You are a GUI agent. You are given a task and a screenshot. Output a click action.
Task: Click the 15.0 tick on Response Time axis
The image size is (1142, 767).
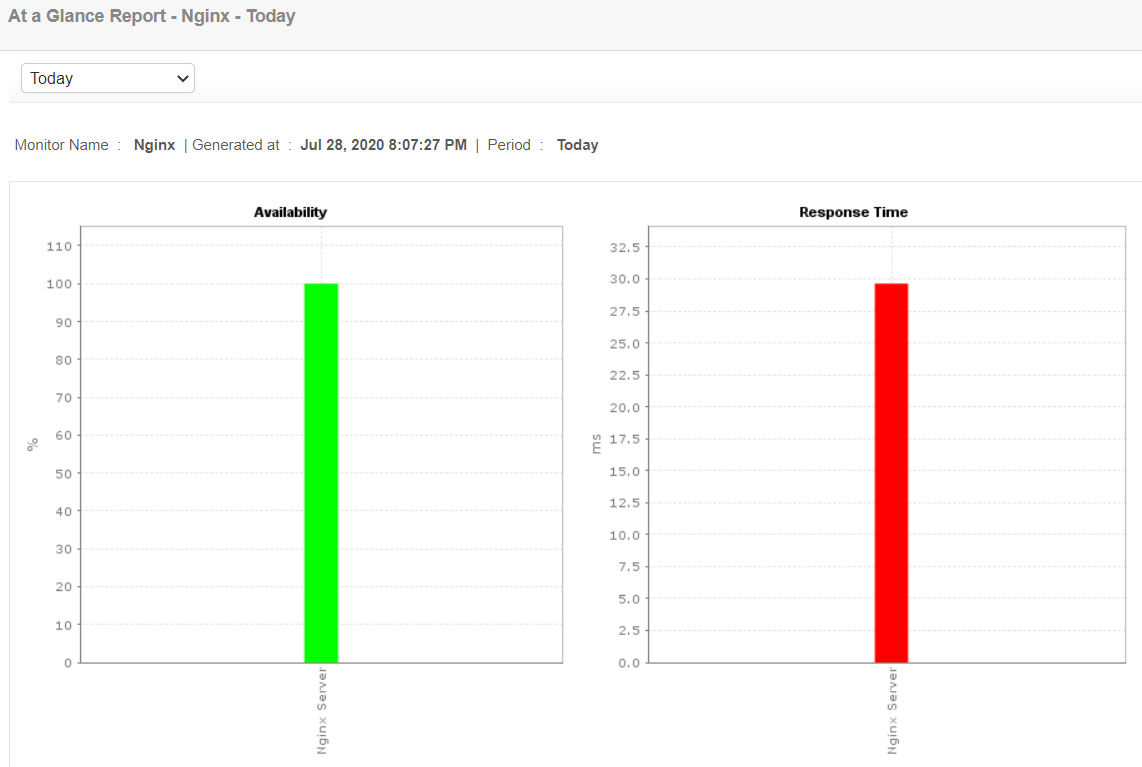point(625,471)
